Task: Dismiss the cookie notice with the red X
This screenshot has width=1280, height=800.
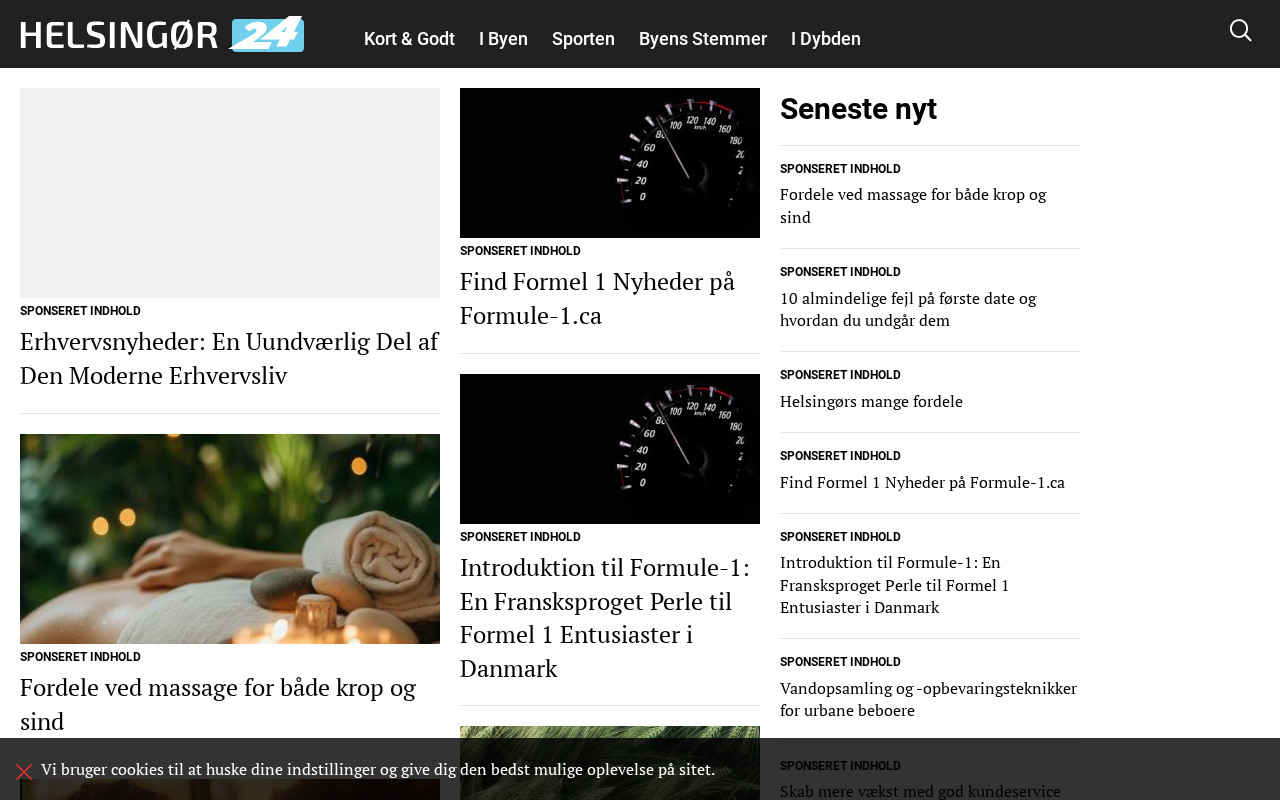Action: coord(24,771)
